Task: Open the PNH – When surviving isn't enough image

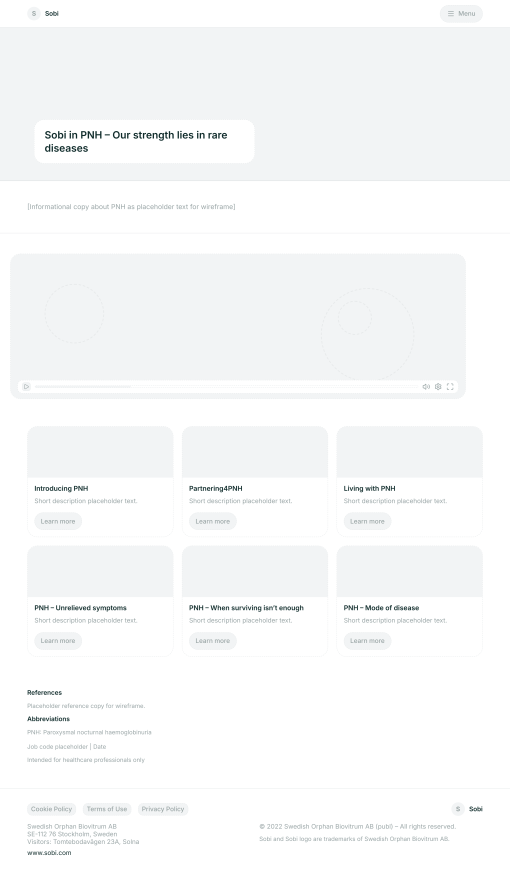Action: pos(255,571)
